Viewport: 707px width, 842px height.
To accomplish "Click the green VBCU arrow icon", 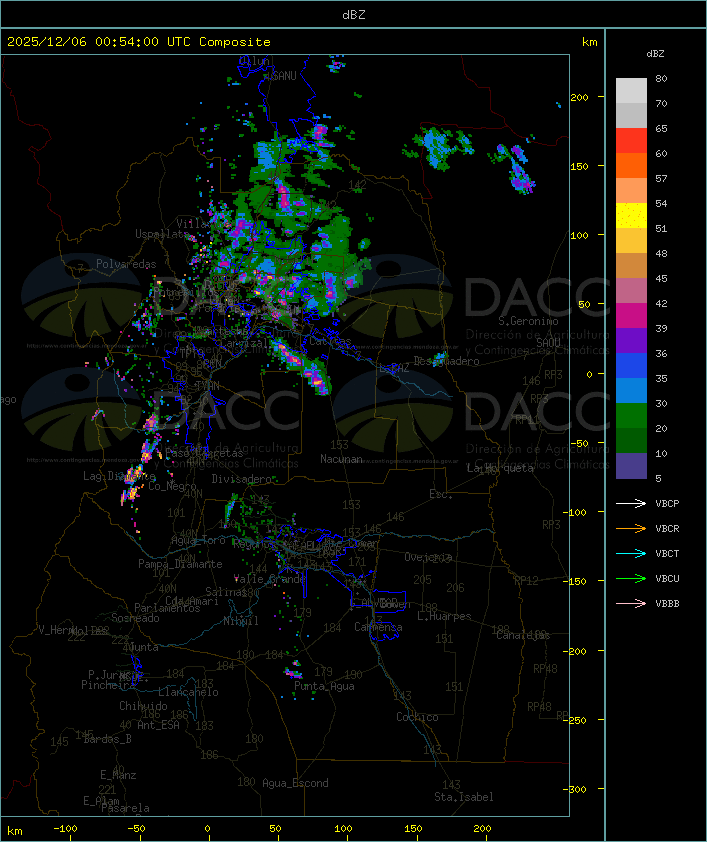I will 631,578.
